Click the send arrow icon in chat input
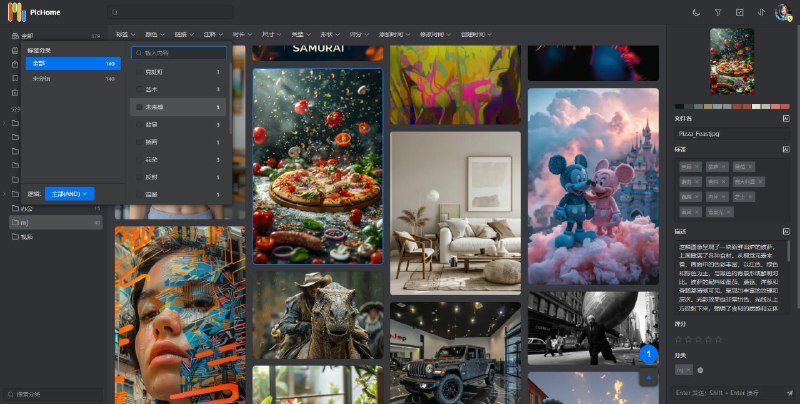Image resolution: width=800 pixels, height=404 pixels. pyautogui.click(x=789, y=393)
